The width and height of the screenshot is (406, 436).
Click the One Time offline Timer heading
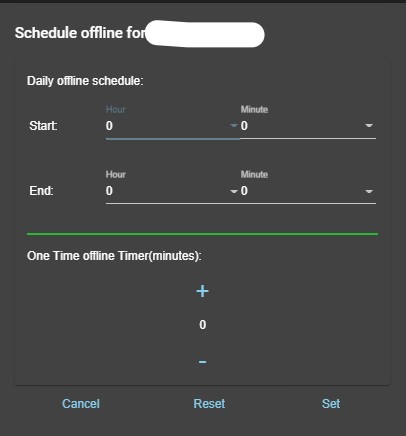(x=114, y=256)
